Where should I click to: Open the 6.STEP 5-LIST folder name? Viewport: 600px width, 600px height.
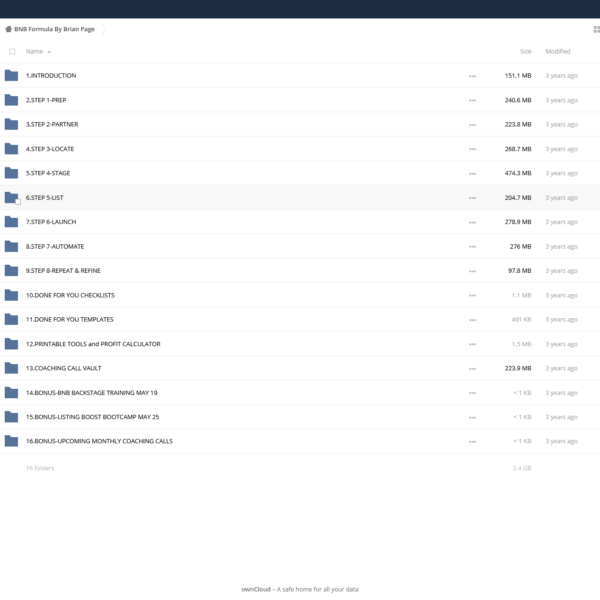click(x=44, y=198)
